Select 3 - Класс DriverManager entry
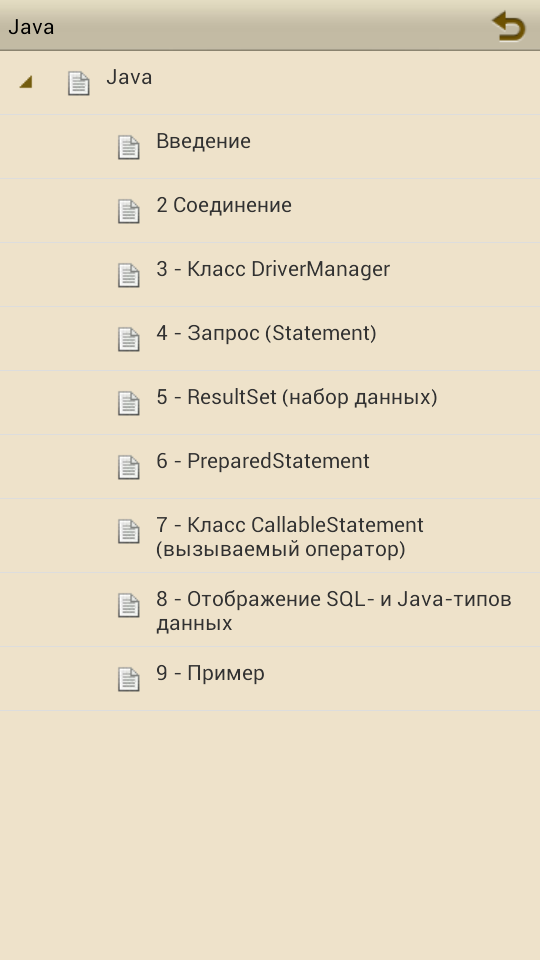The width and height of the screenshot is (540, 960). 270,275
